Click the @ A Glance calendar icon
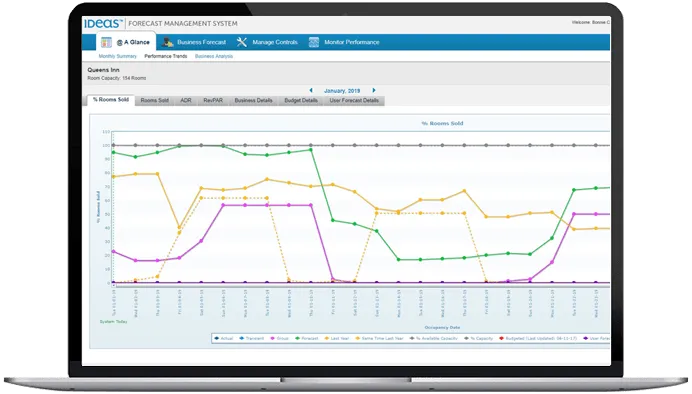Viewport: 692px width, 394px height. (x=106, y=42)
